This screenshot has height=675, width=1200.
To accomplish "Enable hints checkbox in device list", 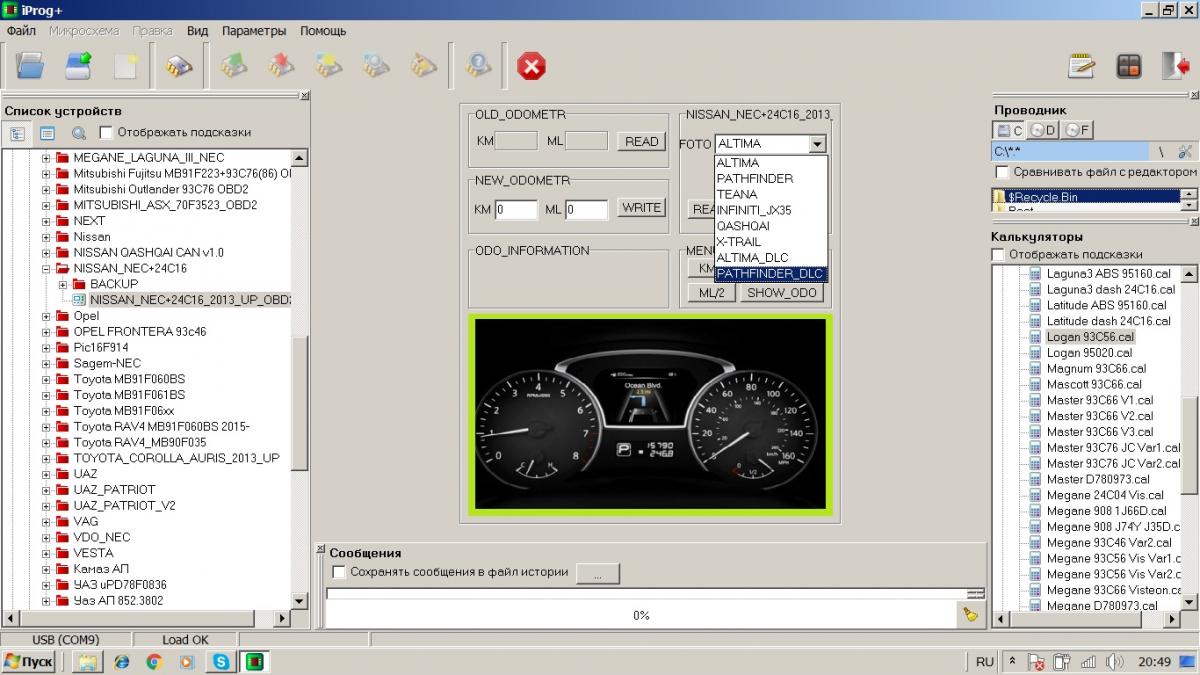I will (x=106, y=132).
